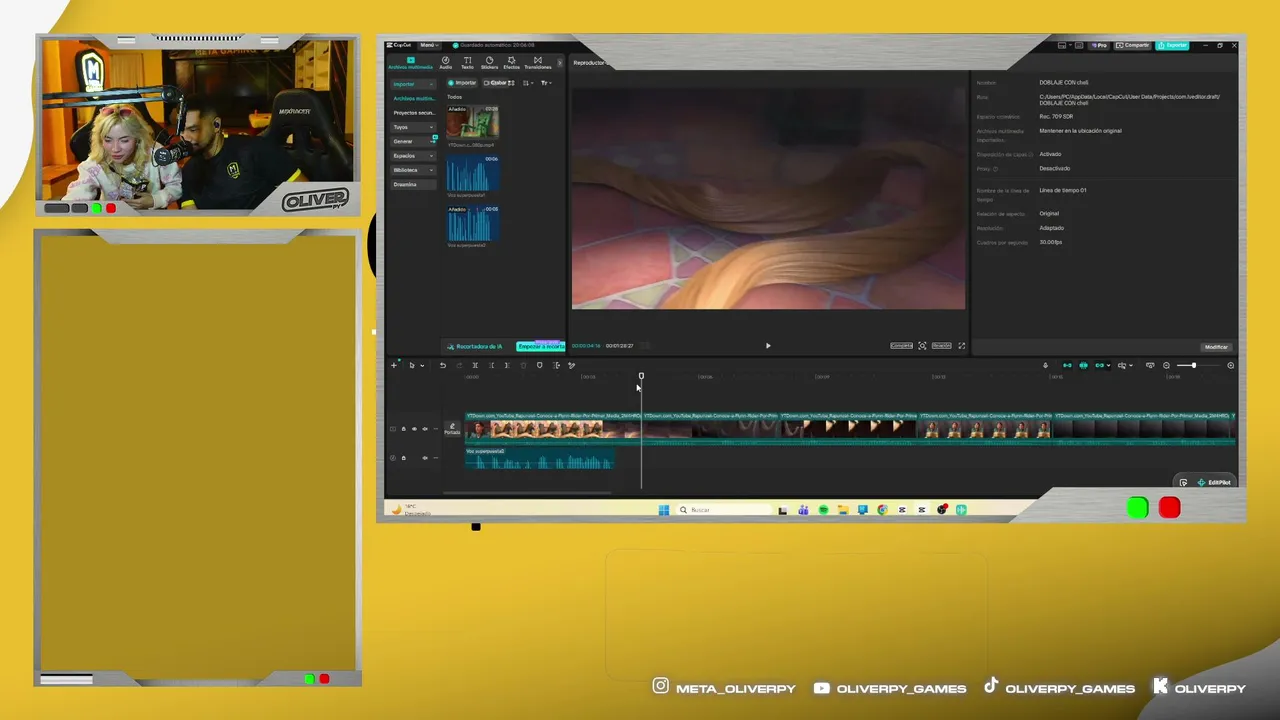Expand the Biblioteca sidebar section

pos(413,170)
